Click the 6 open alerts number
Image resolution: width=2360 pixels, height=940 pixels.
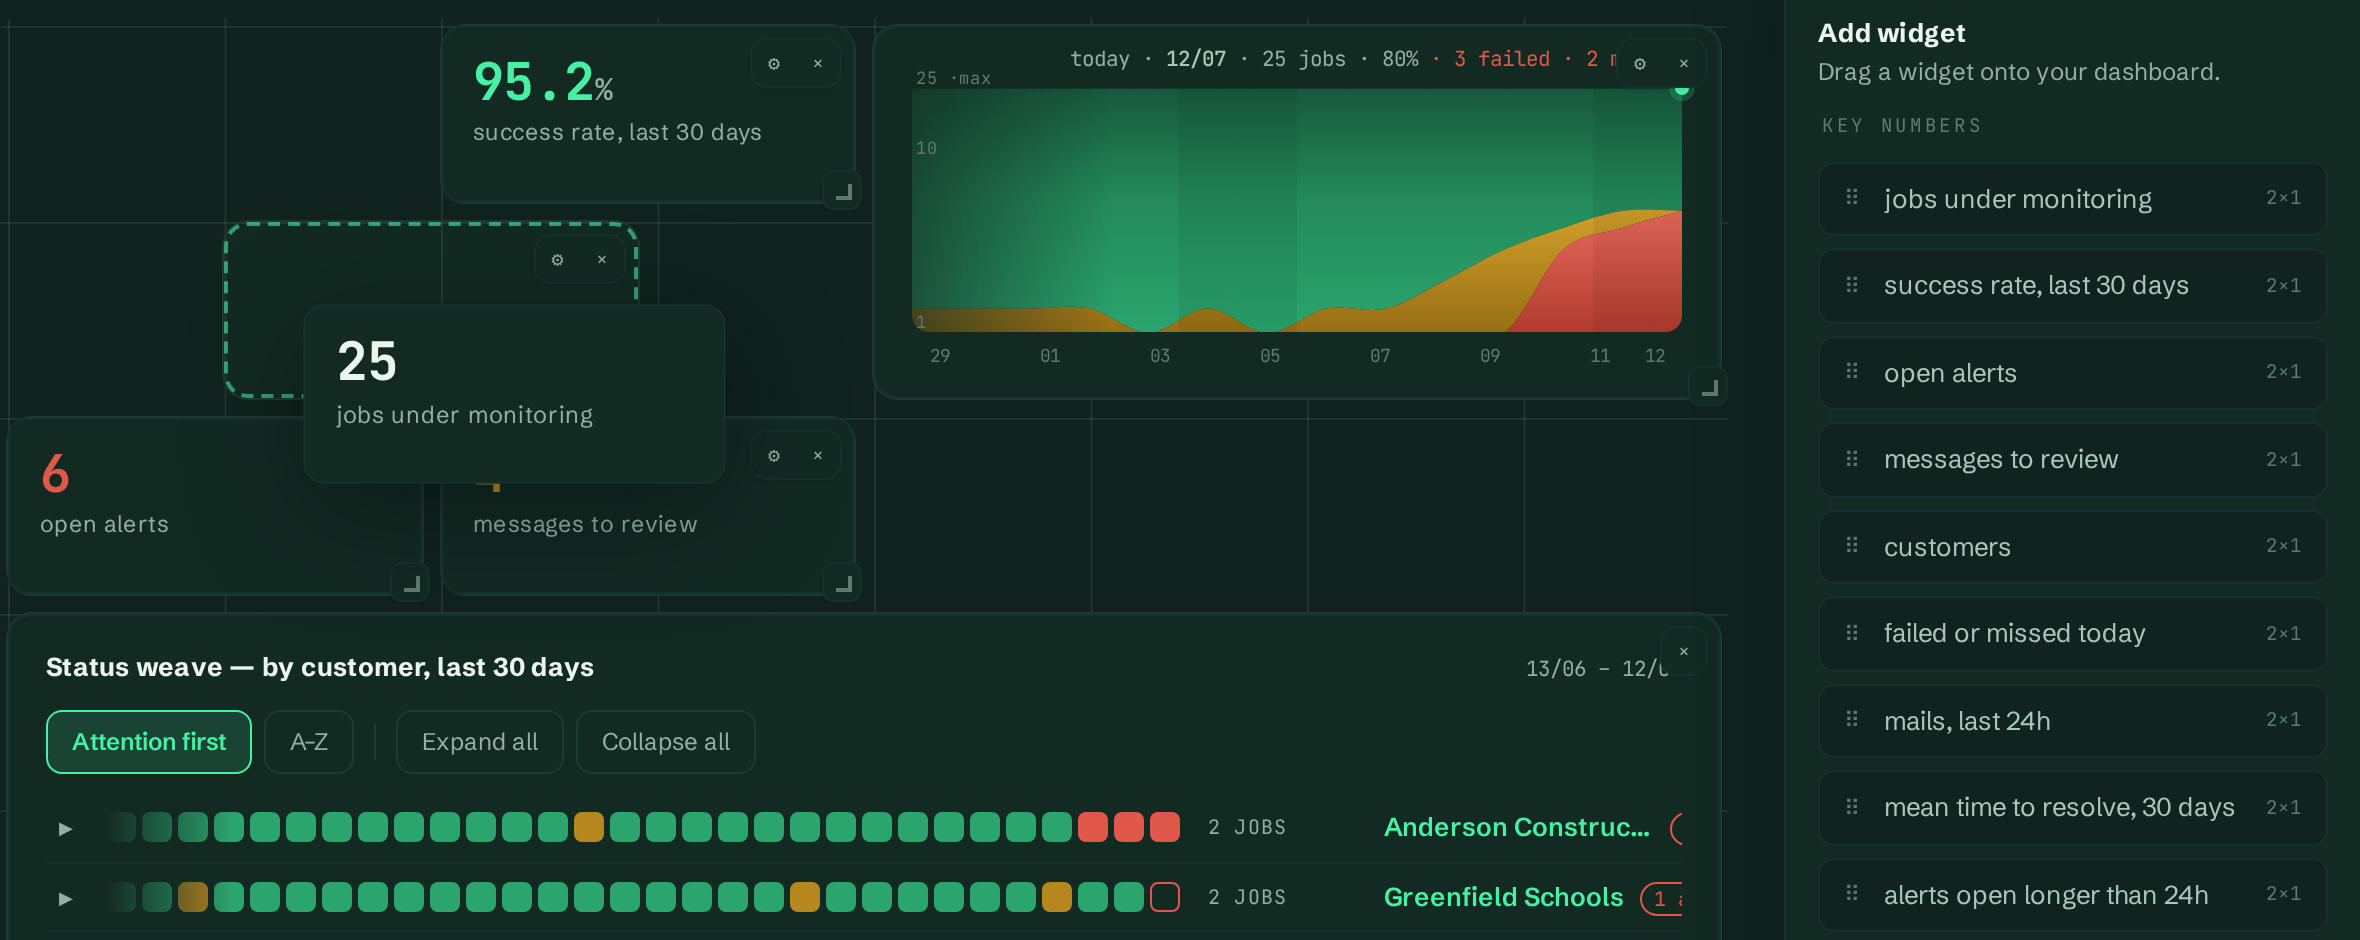(55, 474)
